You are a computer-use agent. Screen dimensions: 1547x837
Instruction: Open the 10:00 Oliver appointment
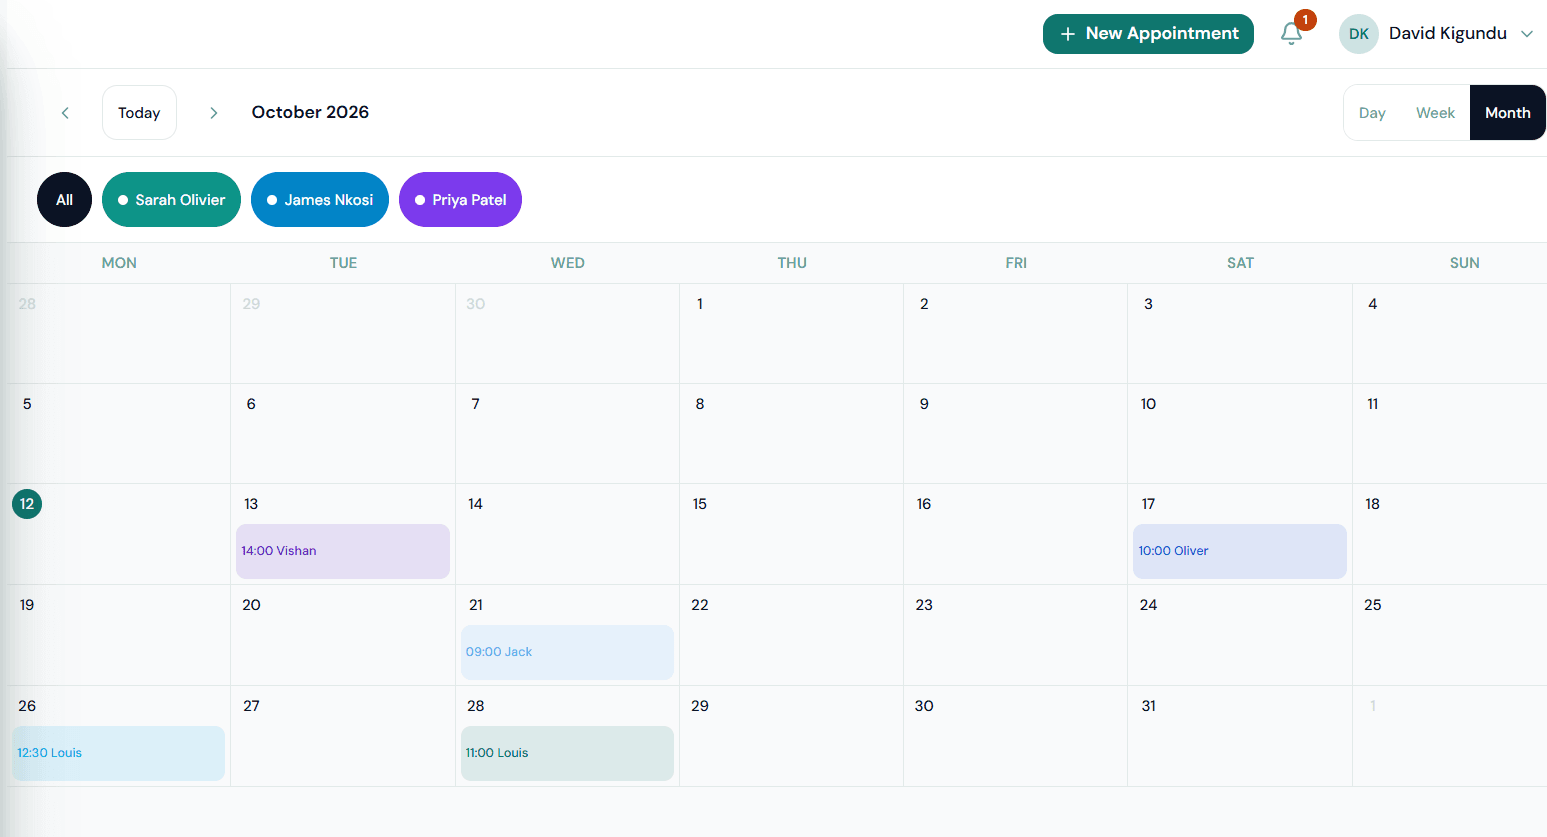click(x=1240, y=551)
